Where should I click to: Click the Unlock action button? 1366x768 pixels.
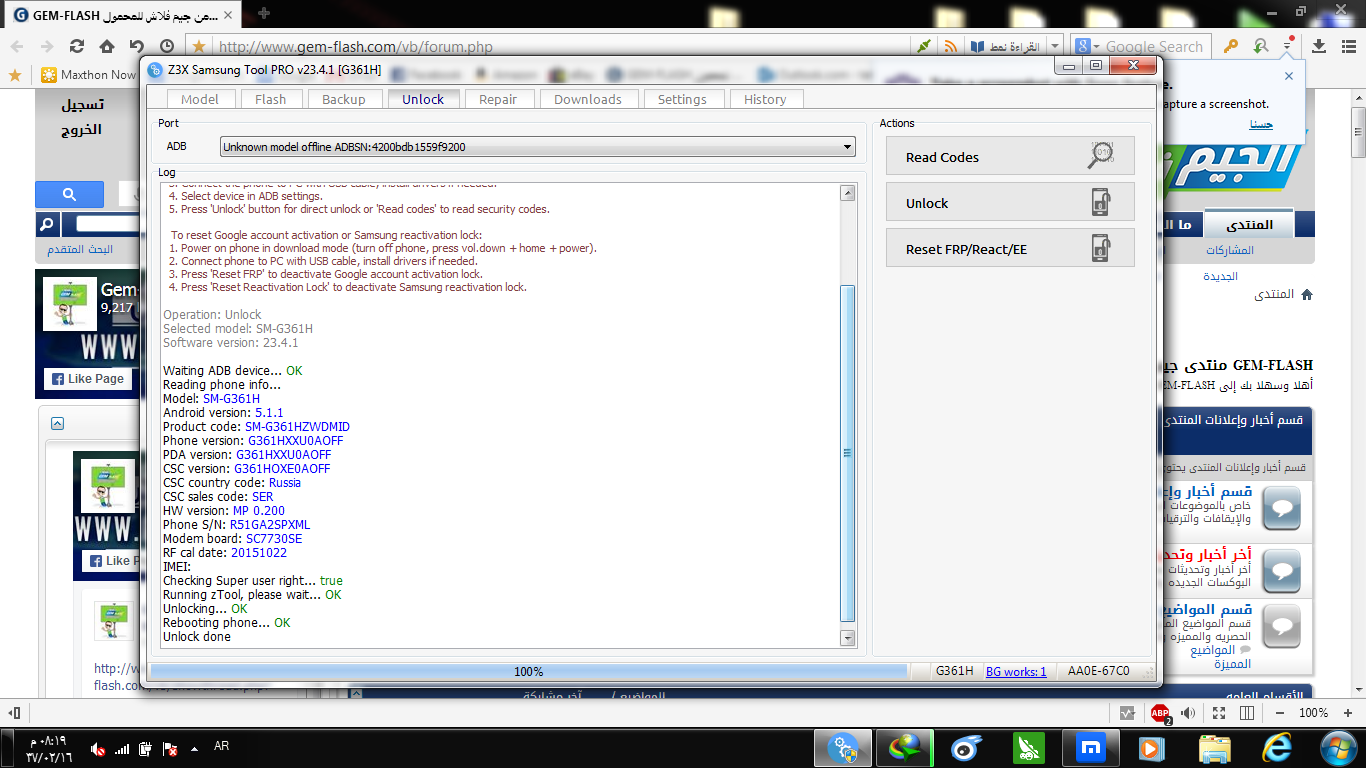(1010, 202)
